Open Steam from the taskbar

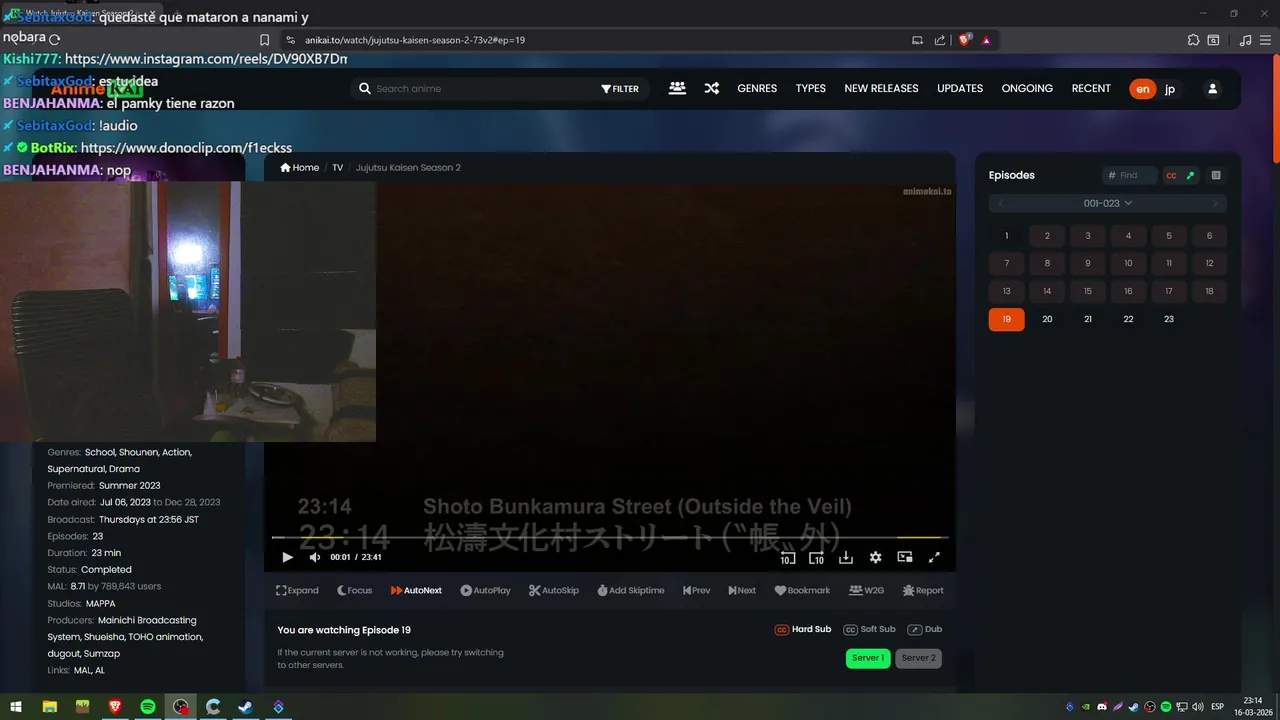click(245, 706)
